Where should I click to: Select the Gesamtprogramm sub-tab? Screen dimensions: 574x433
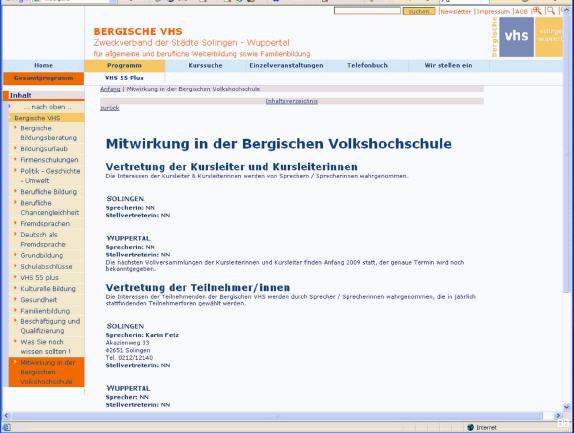[x=44, y=78]
